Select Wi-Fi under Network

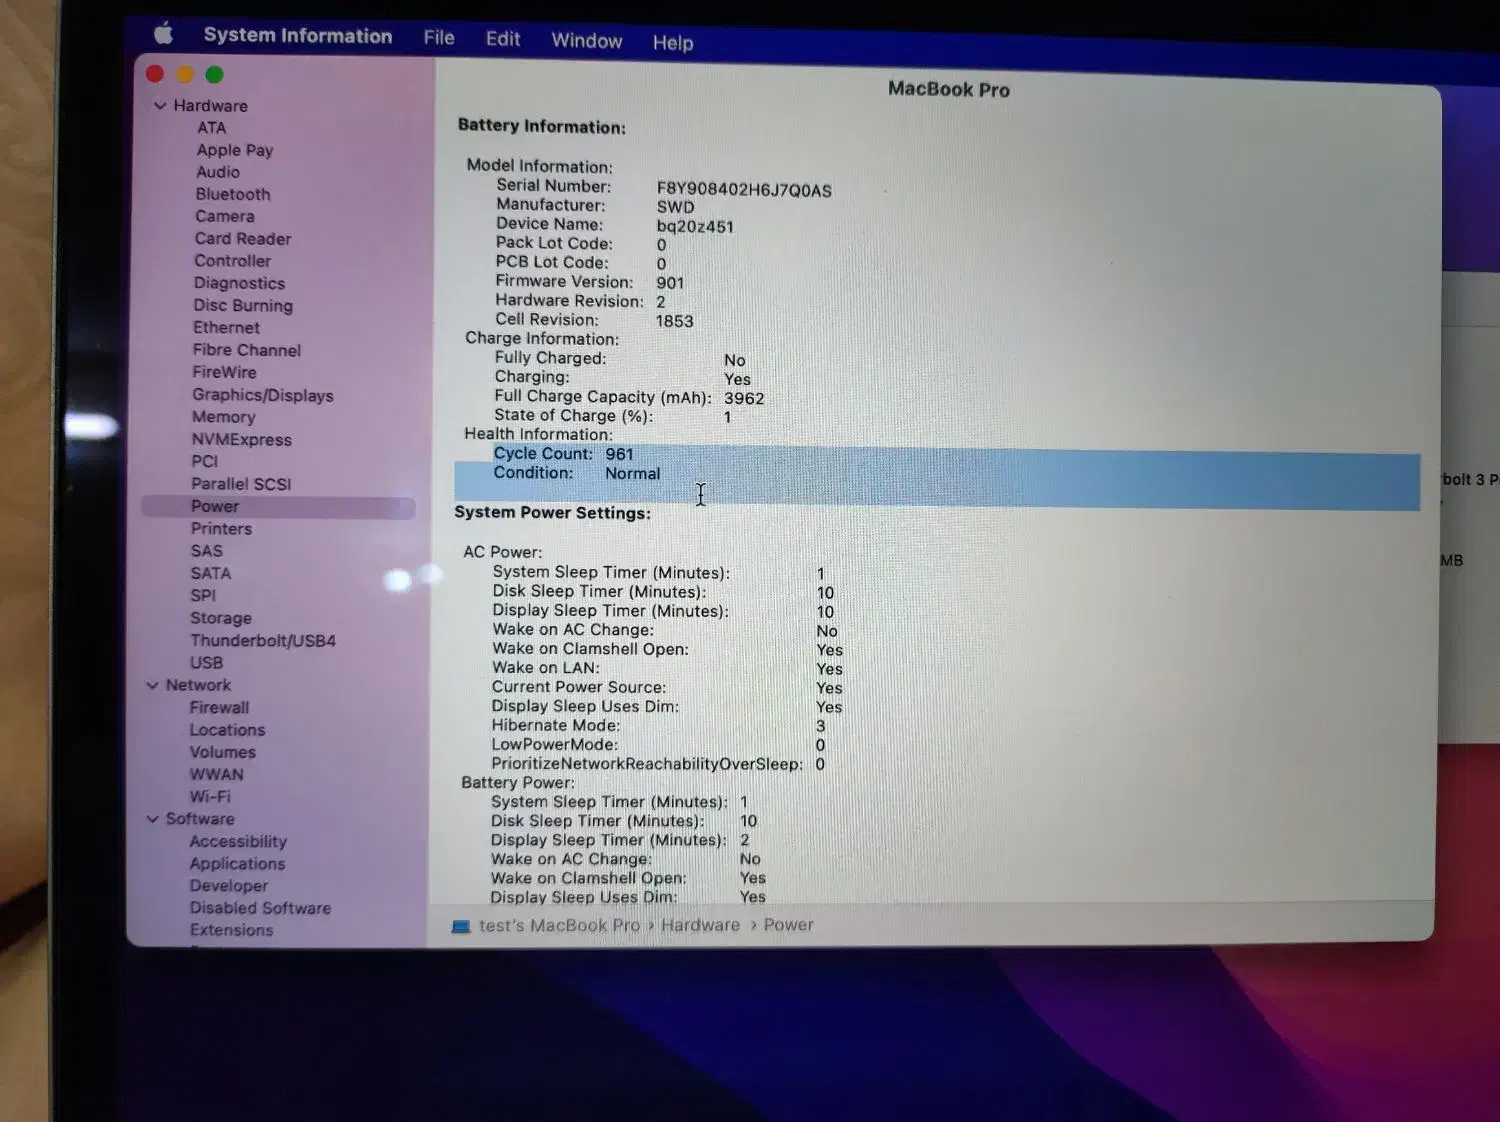click(x=210, y=797)
